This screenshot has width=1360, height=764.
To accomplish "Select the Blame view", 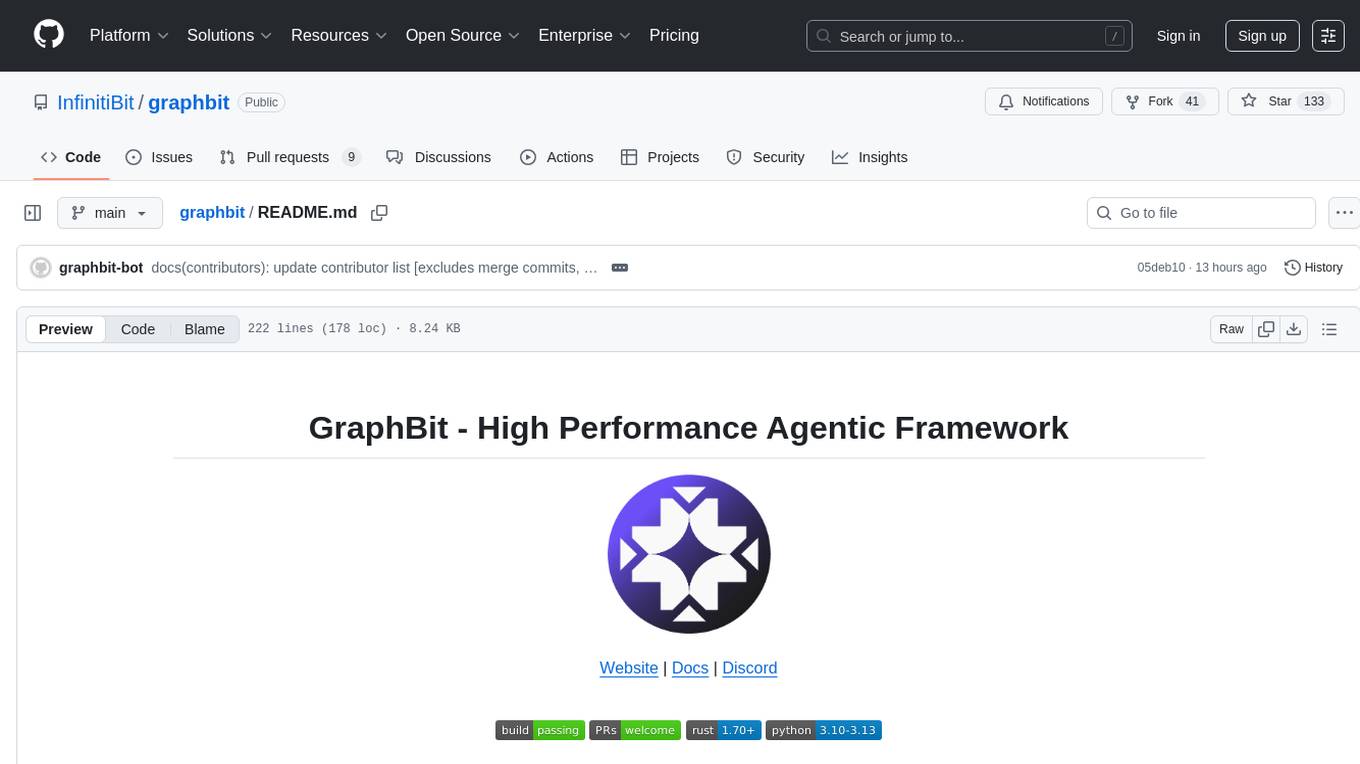I will click(204, 329).
